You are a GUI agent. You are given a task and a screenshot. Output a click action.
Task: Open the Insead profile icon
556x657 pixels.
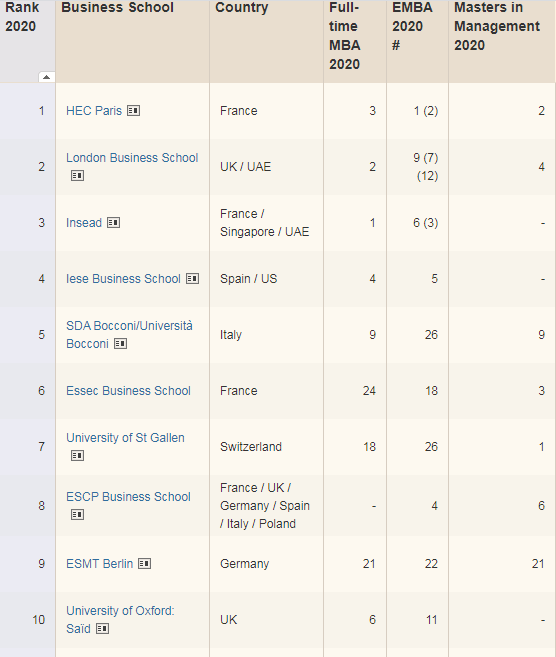point(114,222)
